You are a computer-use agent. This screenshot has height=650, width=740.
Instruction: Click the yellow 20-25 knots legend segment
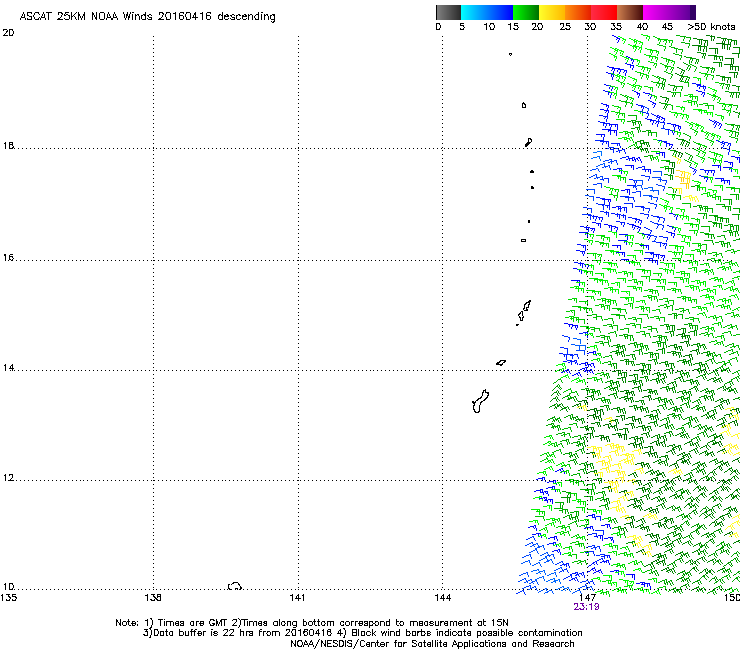tap(552, 12)
